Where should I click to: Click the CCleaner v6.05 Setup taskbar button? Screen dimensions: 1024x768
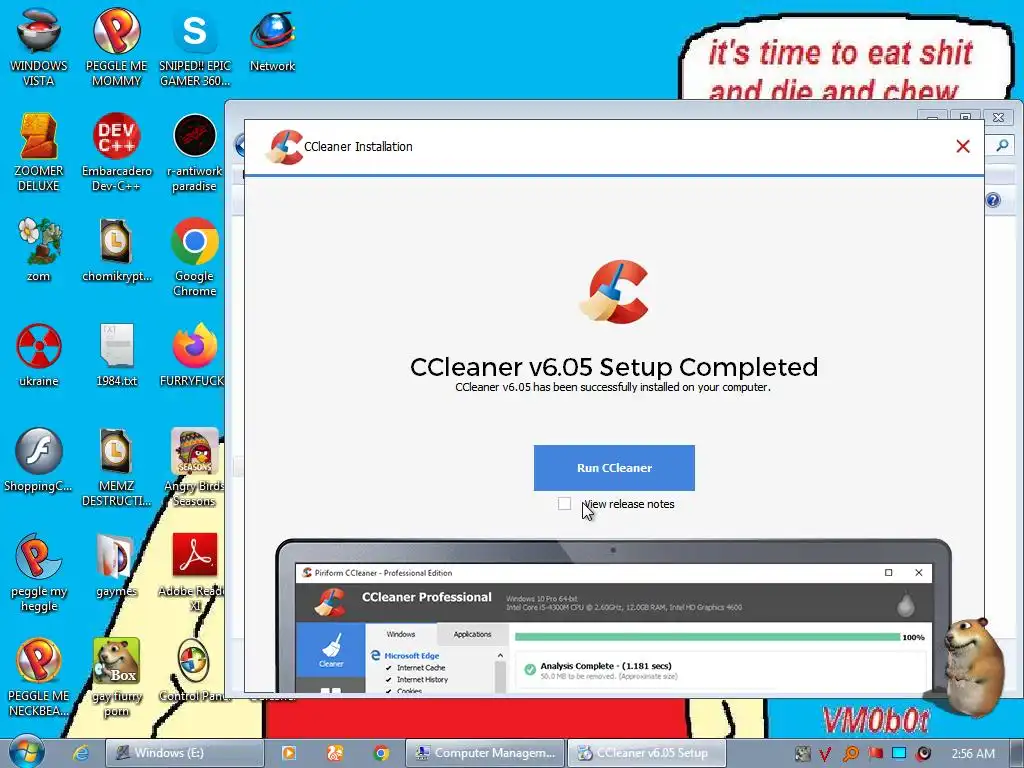[647, 753]
